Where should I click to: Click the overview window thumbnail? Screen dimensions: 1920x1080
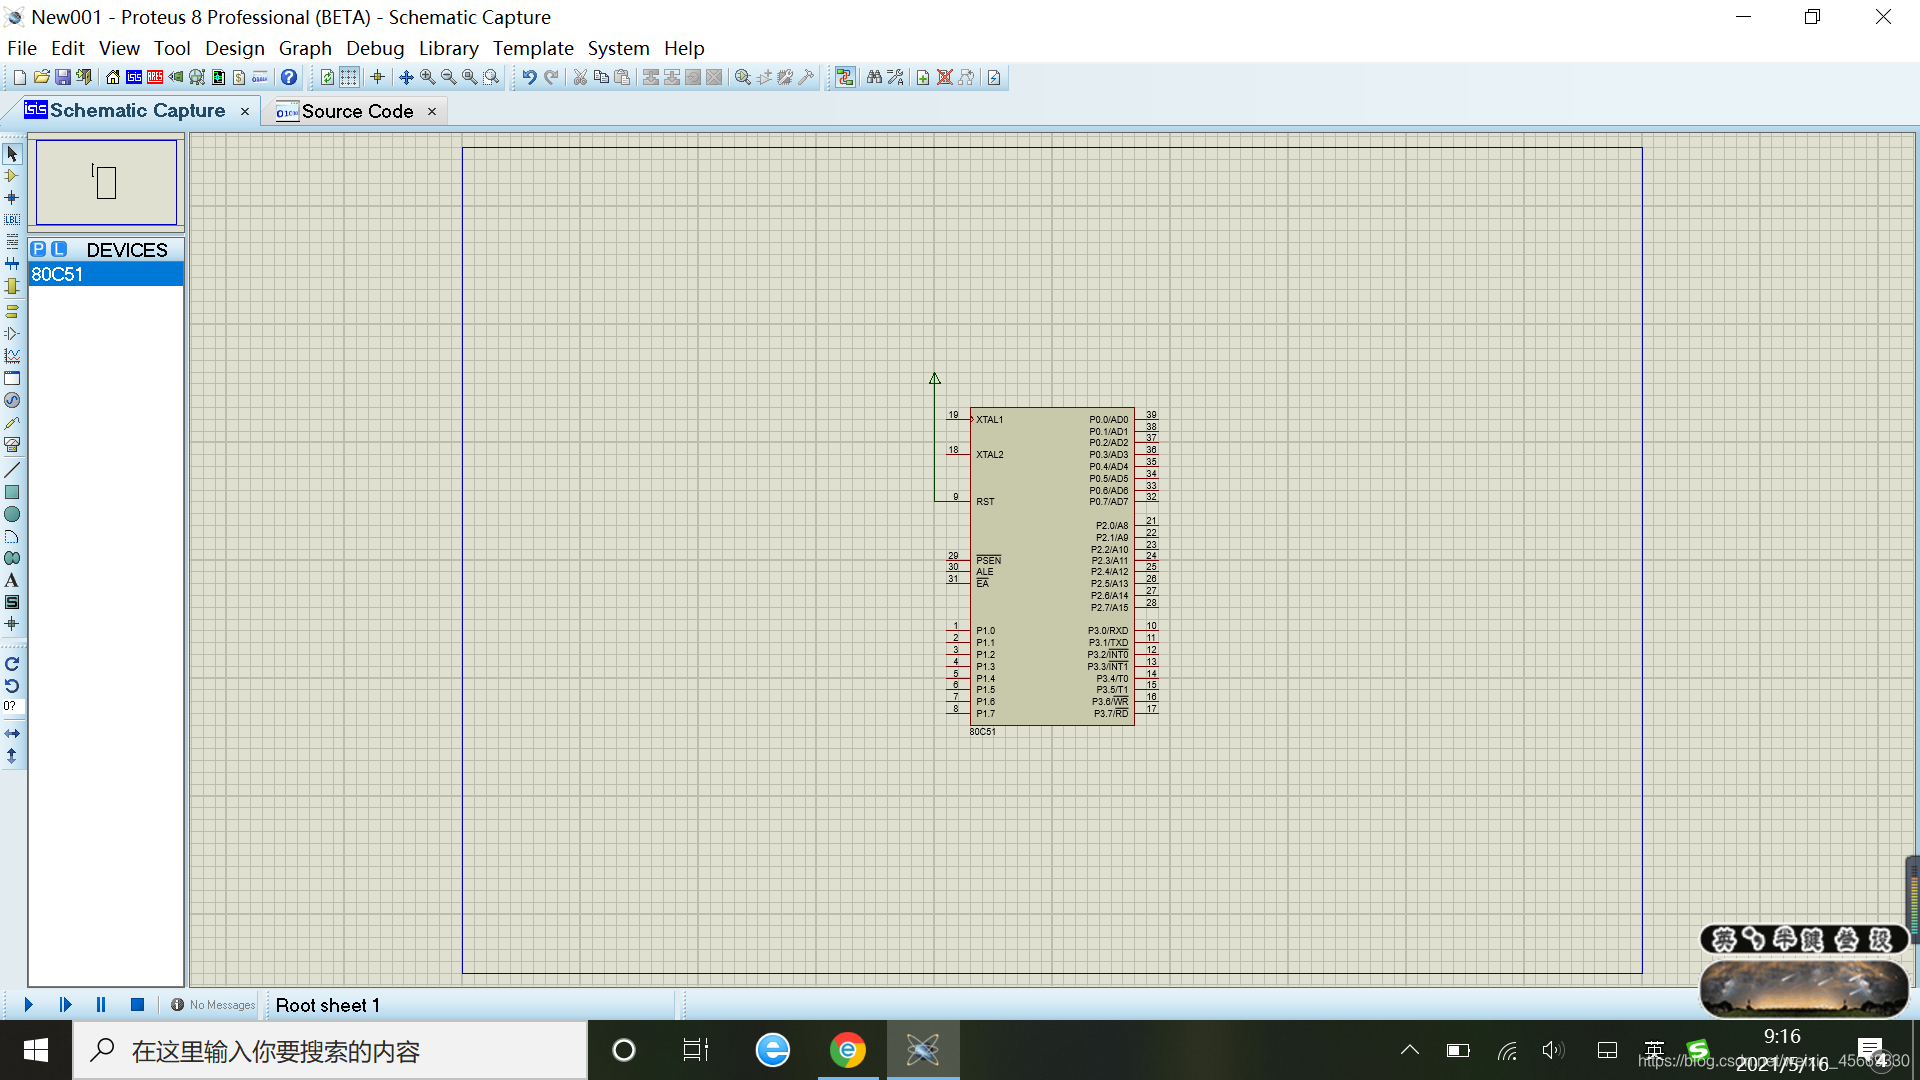[x=106, y=182]
